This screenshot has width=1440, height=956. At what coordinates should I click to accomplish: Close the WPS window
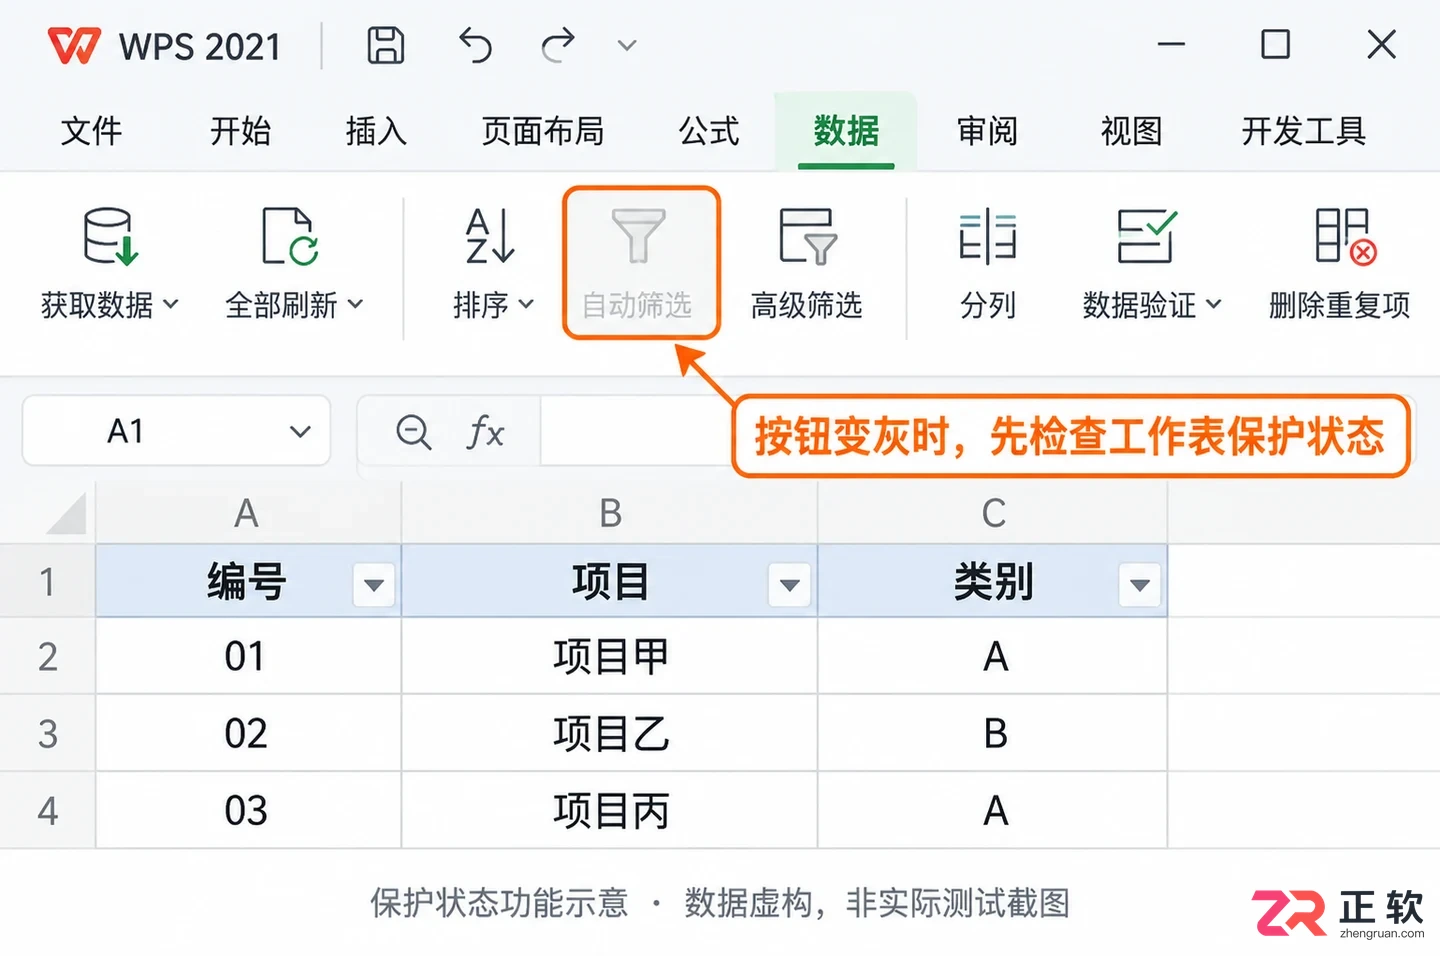coord(1381,44)
